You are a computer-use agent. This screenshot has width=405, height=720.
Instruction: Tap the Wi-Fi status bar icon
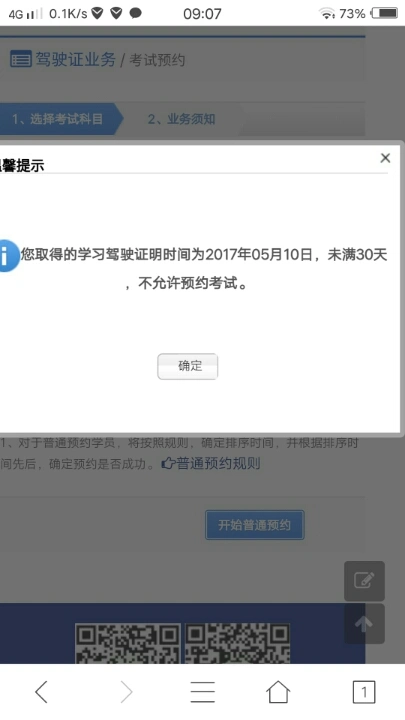326,14
